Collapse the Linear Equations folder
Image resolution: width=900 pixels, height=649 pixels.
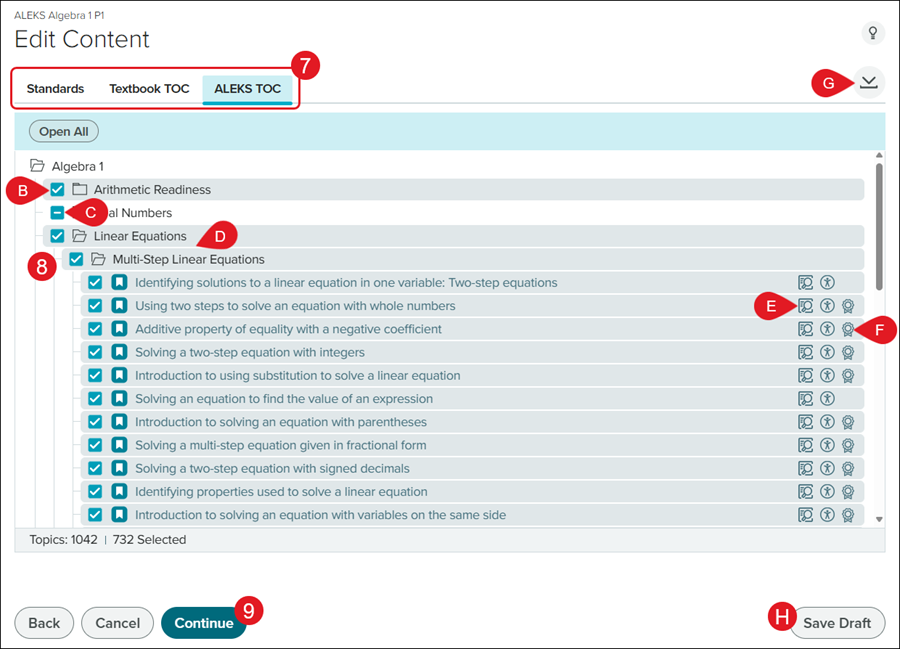pos(79,237)
